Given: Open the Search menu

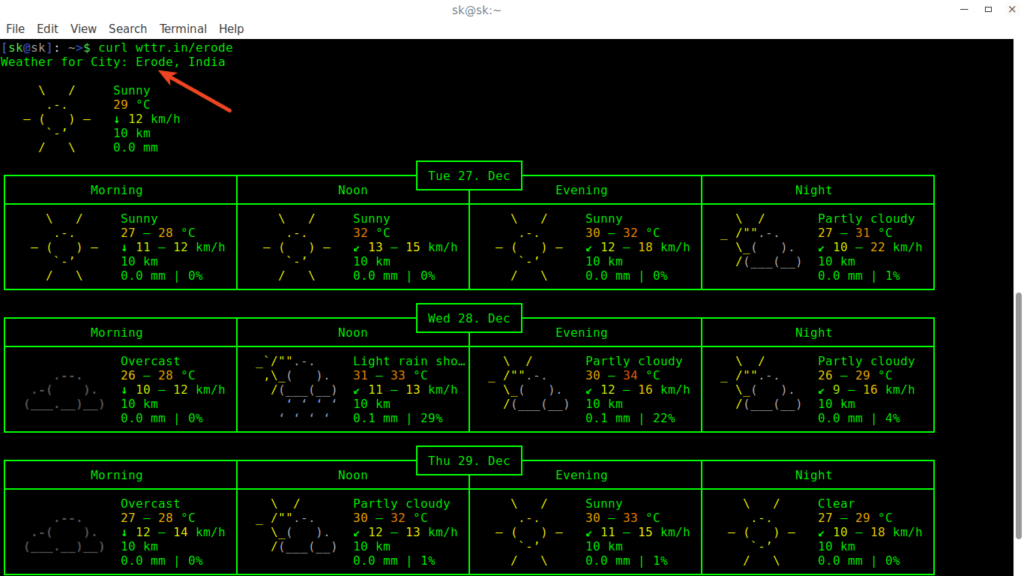Looking at the screenshot, I should [x=128, y=28].
